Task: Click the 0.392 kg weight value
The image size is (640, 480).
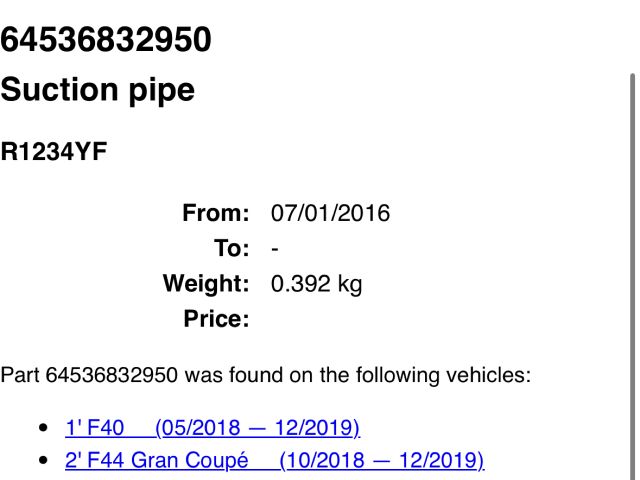Action: [316, 284]
